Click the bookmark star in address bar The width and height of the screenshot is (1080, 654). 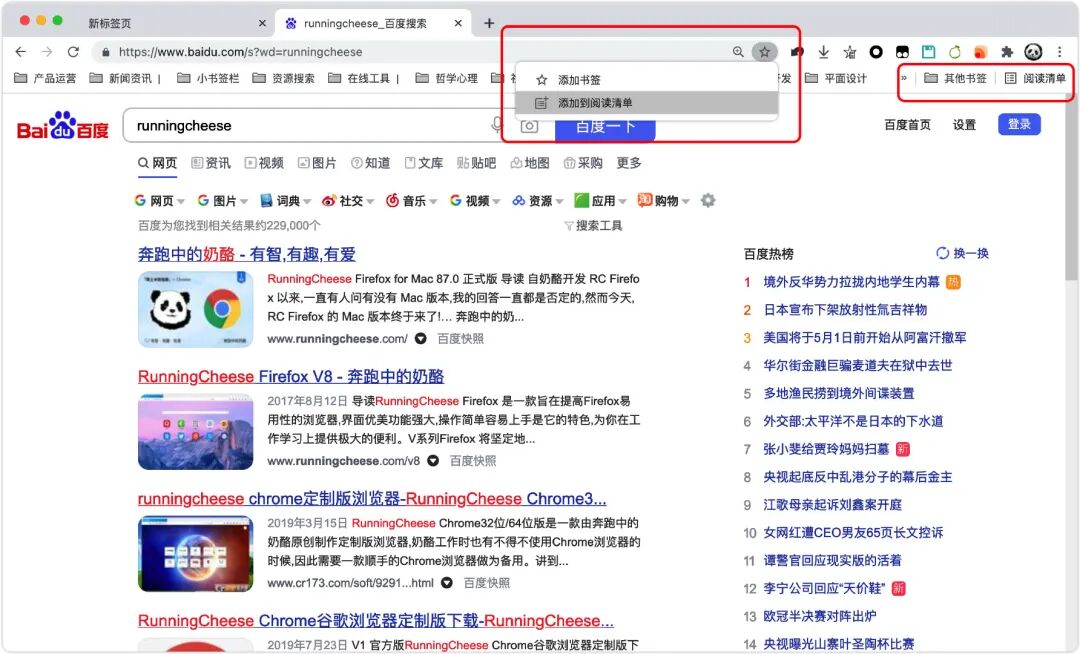[x=765, y=52]
